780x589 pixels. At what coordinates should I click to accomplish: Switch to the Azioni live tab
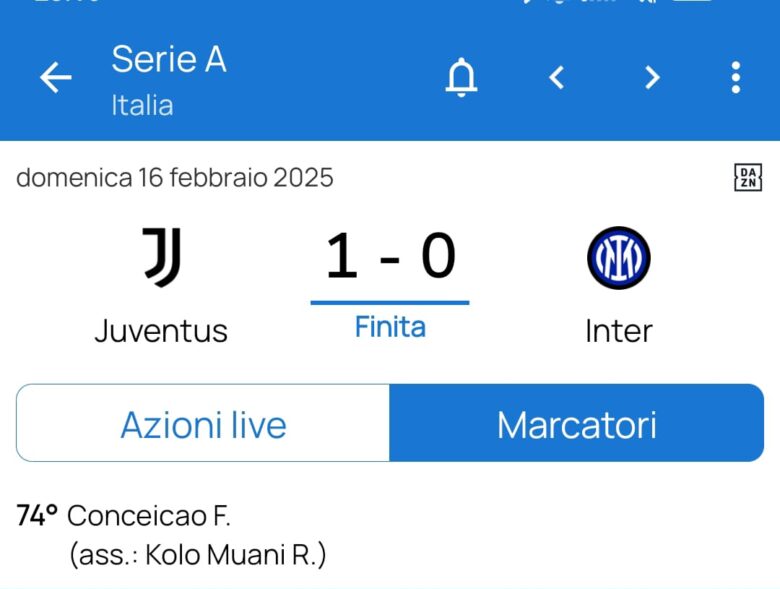pyautogui.click(x=203, y=424)
